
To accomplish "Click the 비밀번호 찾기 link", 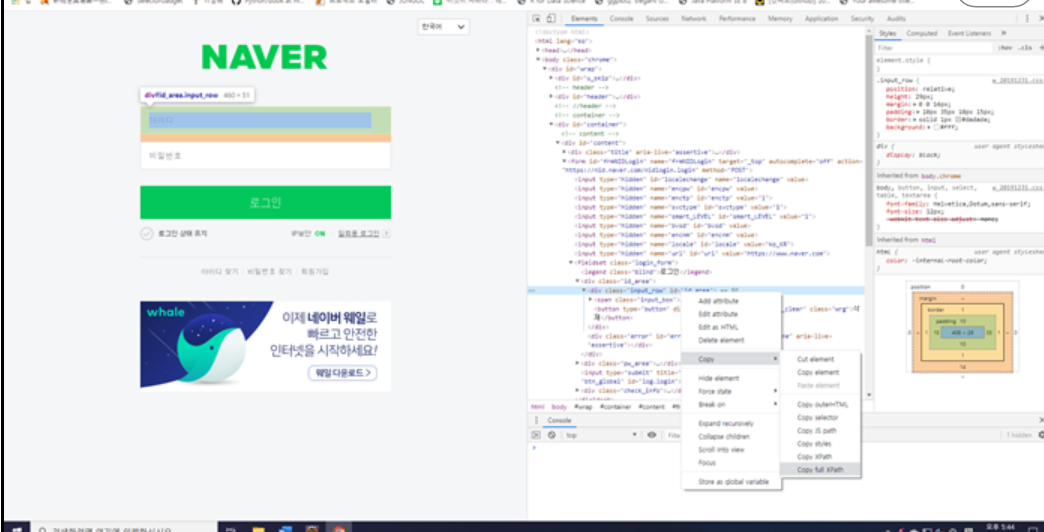I will click(270, 272).
